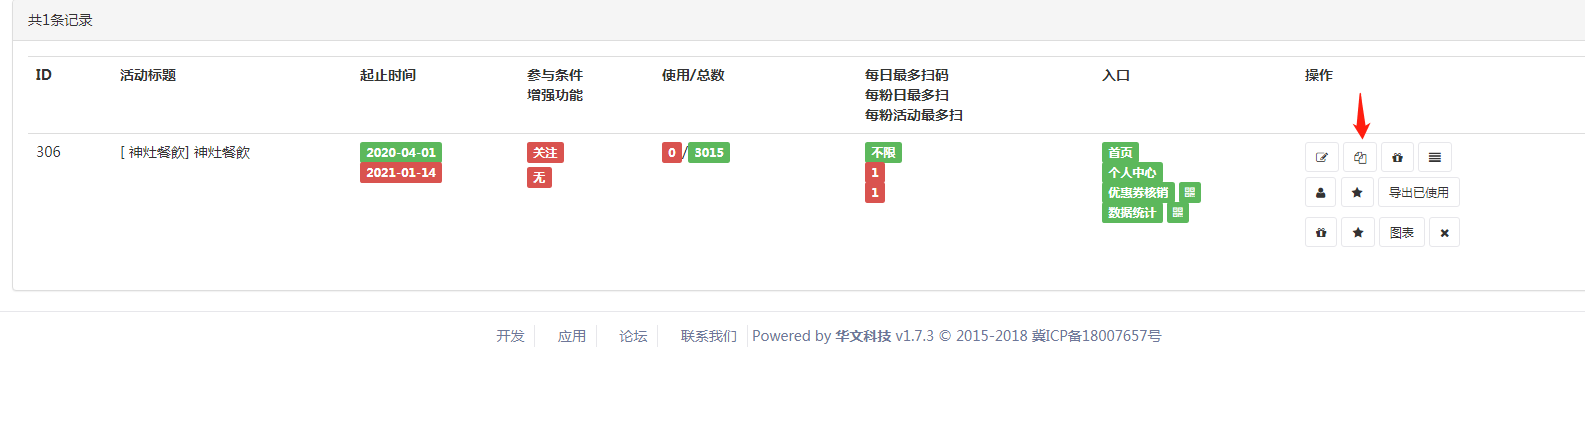Click the 导出已使用 export button
This screenshot has height=433, width=1585.
click(x=1419, y=192)
